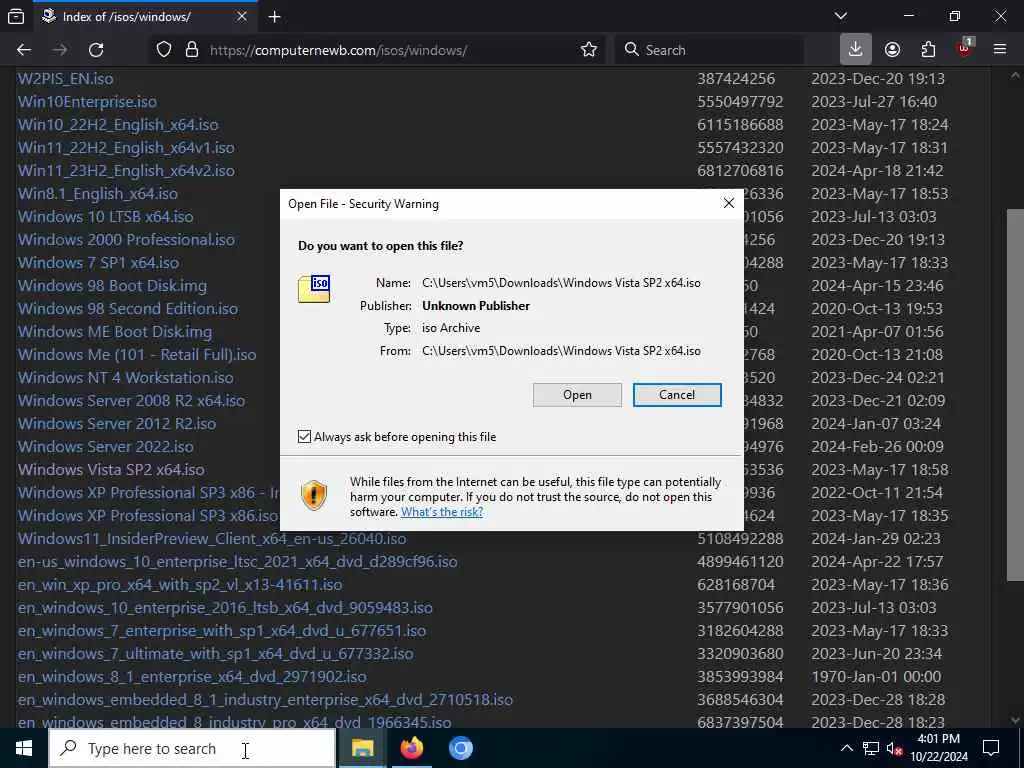Open the Firefox account icon

pos(892,50)
